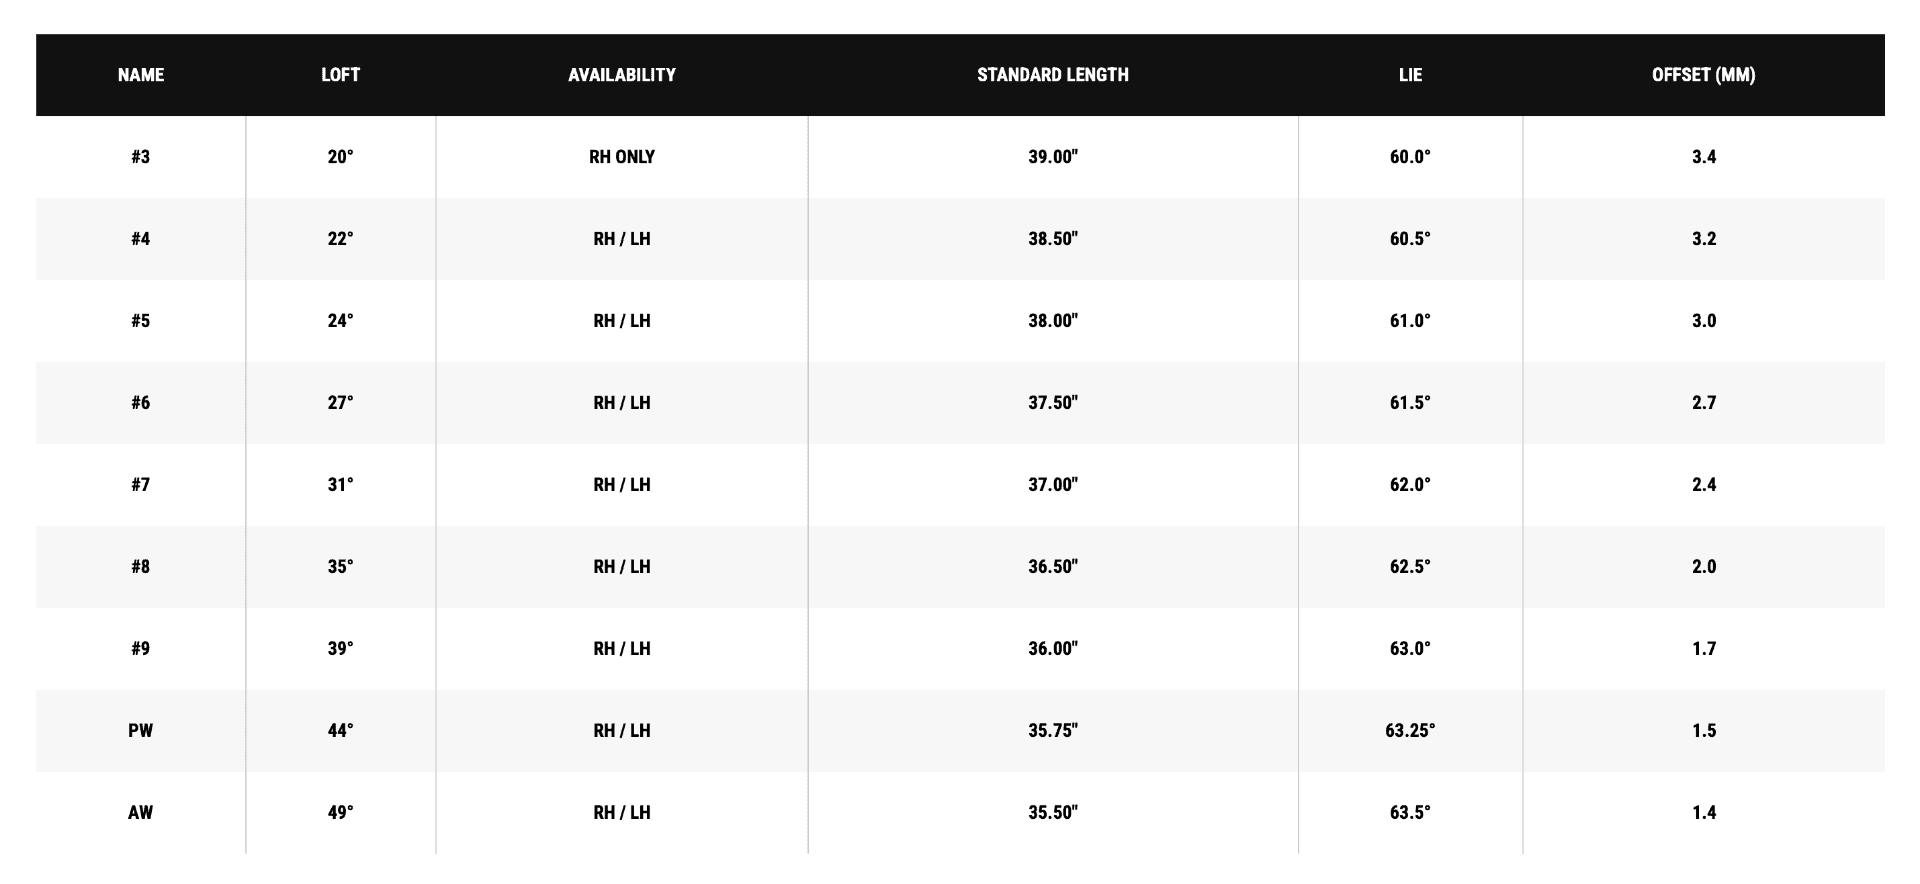
Task: Click the NAME column header
Action: pyautogui.click(x=141, y=75)
